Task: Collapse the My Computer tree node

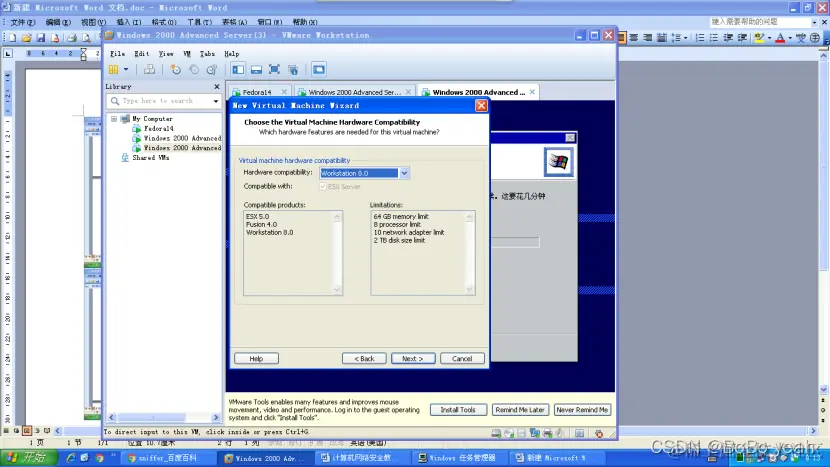Action: click(x=114, y=119)
